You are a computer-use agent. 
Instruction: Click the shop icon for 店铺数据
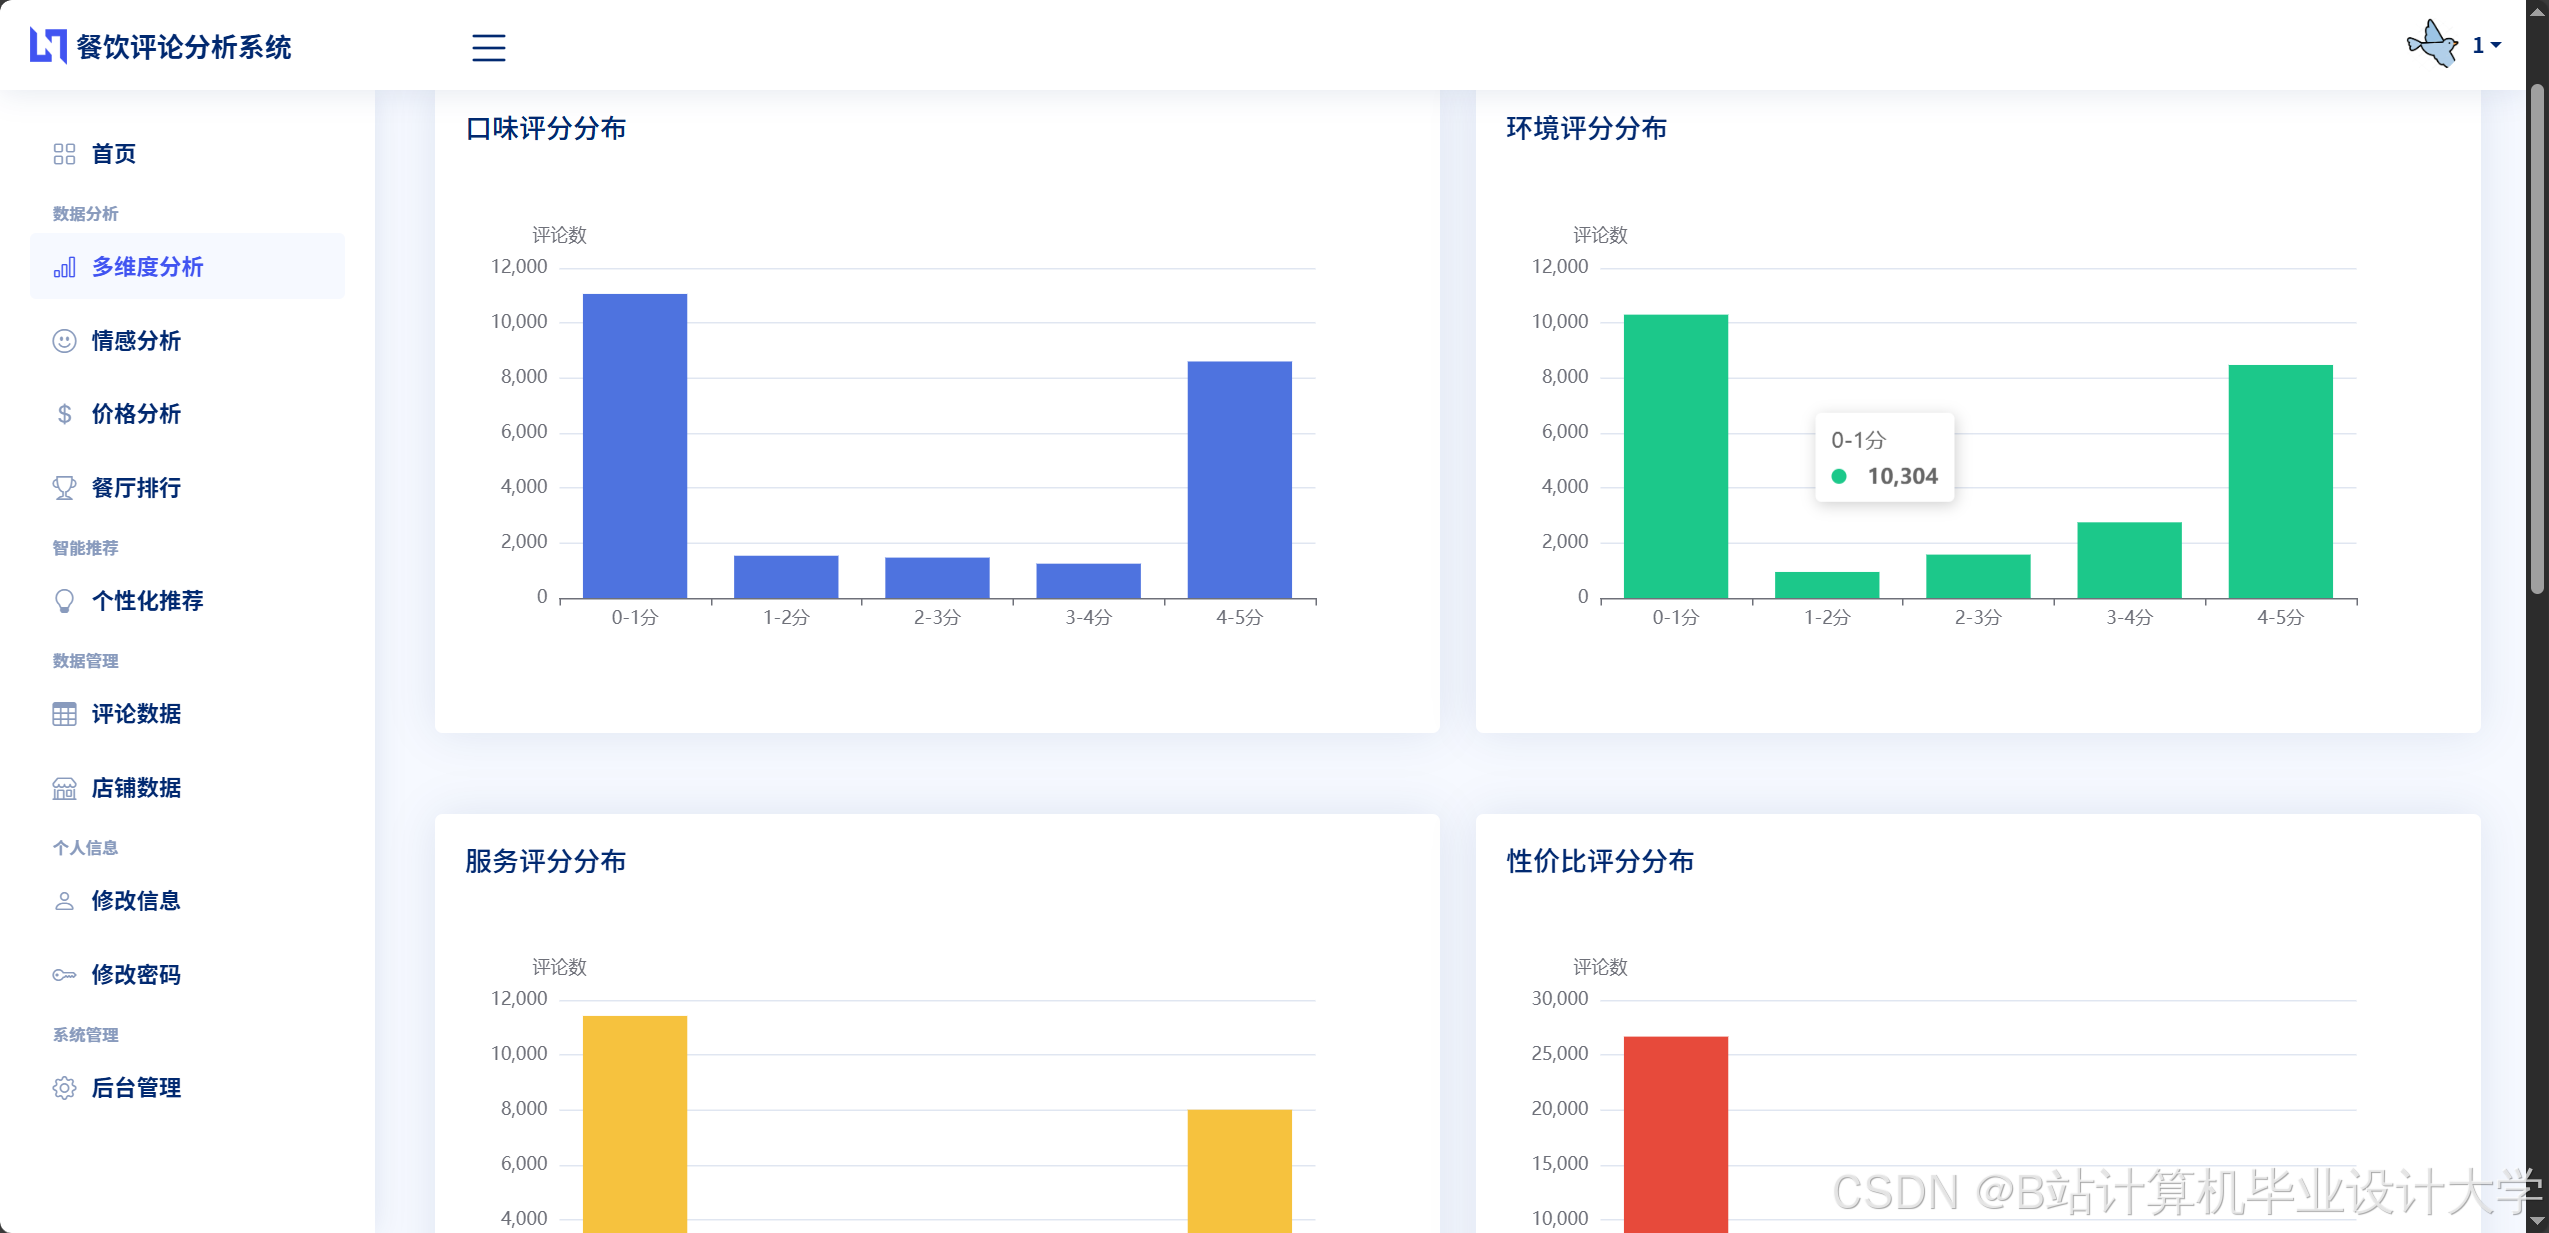point(64,789)
